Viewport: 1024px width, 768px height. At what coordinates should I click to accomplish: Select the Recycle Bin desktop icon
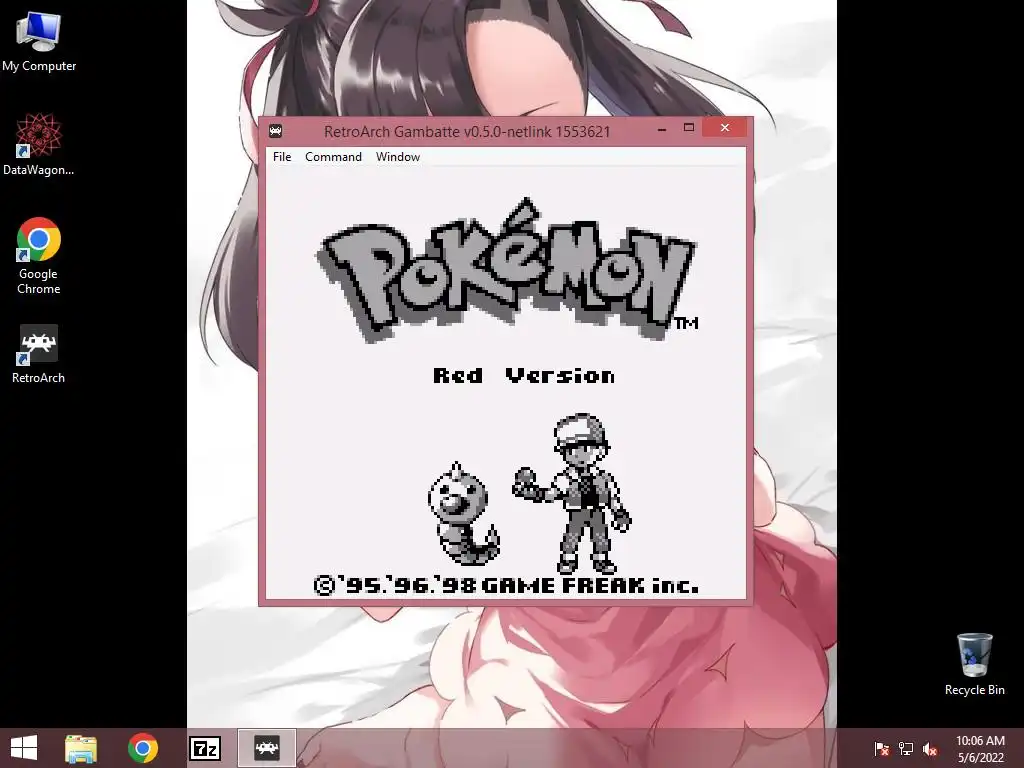974,664
